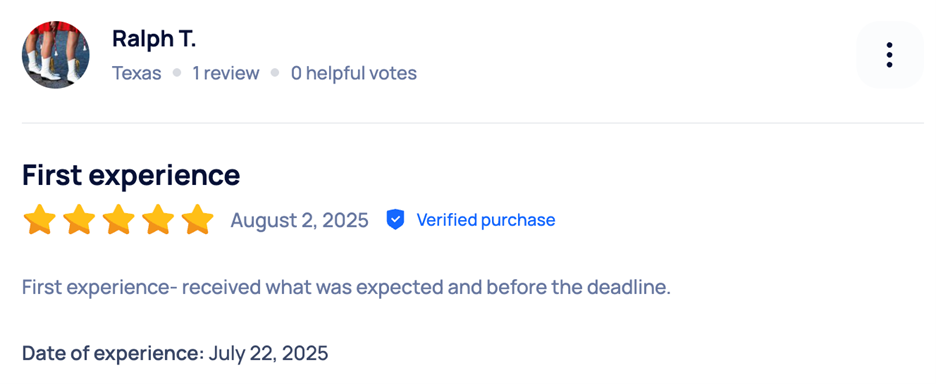
Task: Click the fifth gold star
Action: 197,219
